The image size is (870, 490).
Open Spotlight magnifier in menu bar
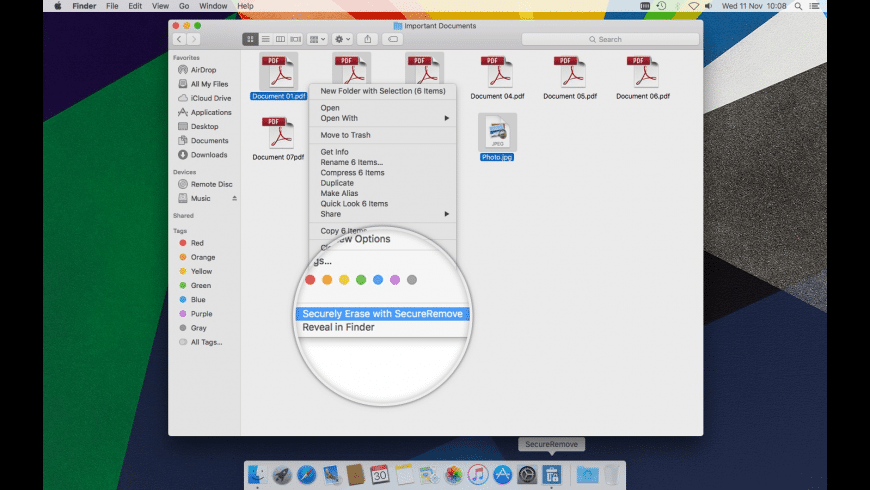798,6
